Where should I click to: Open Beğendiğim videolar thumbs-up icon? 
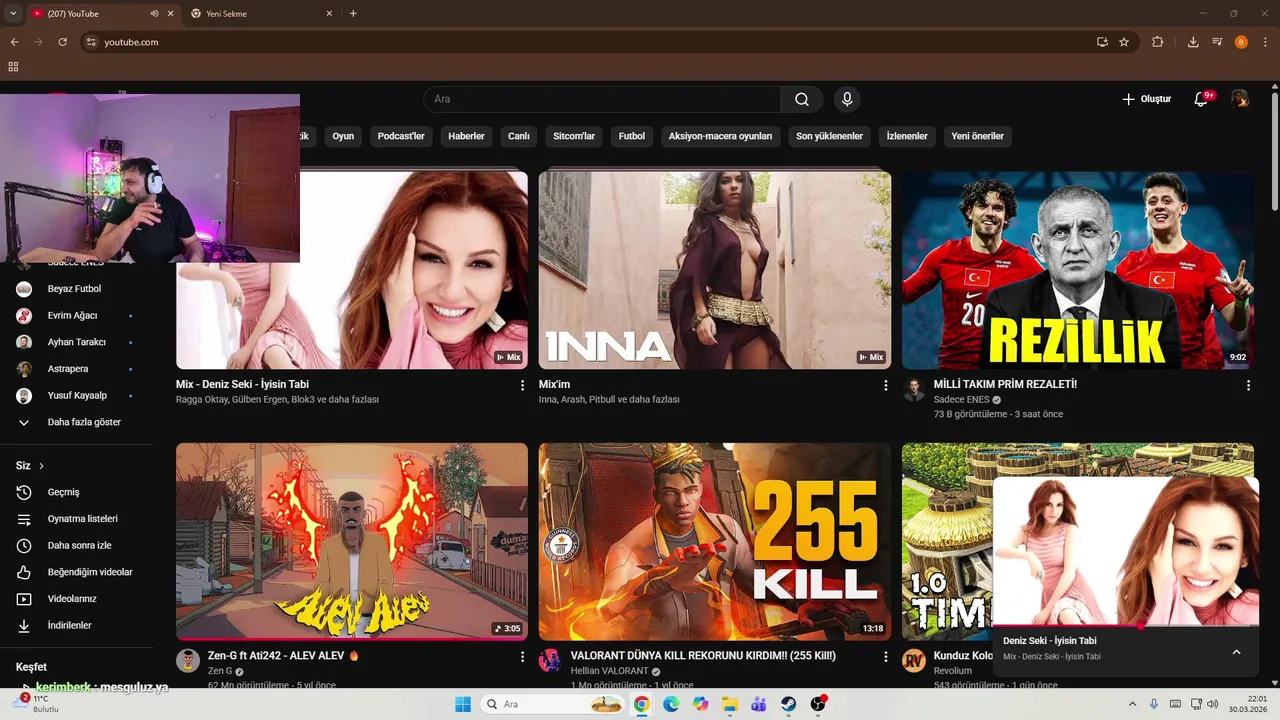(24, 572)
